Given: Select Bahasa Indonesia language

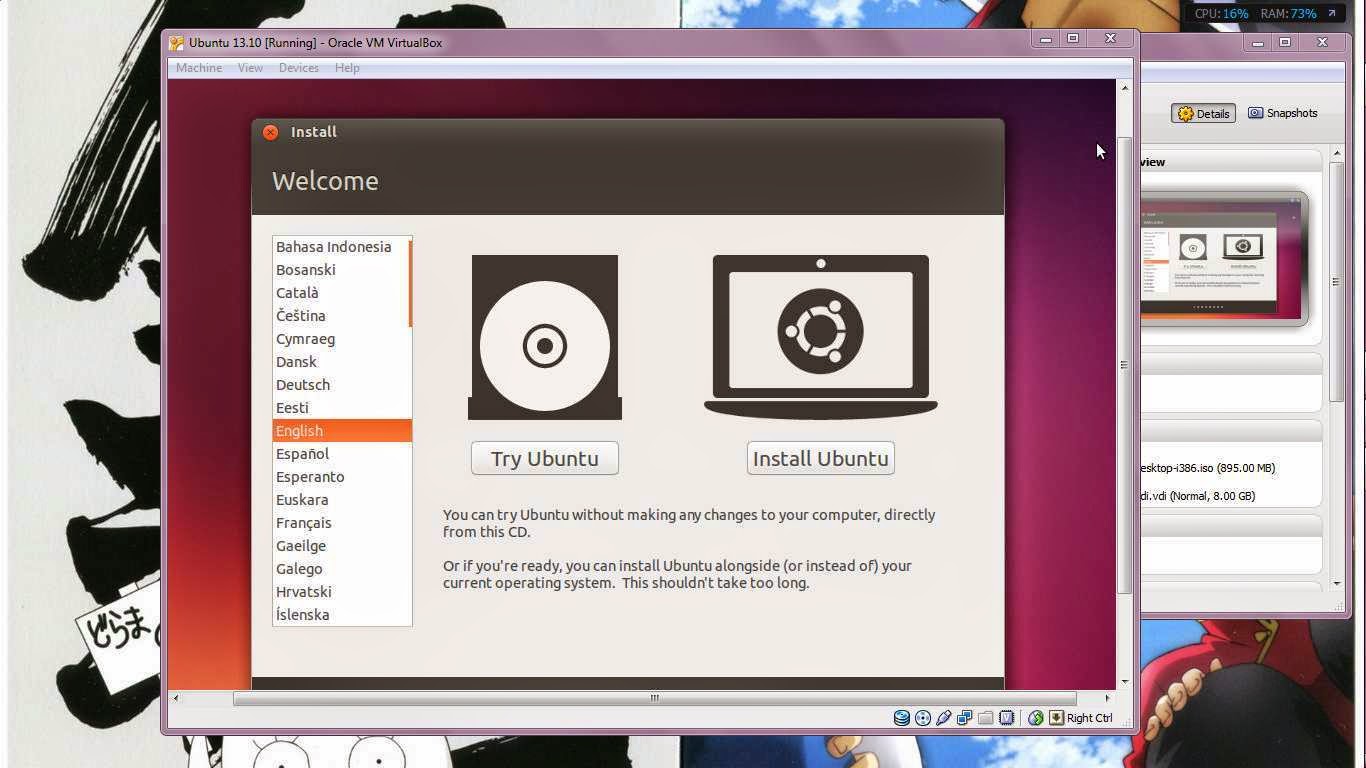Looking at the screenshot, I should pos(341,247).
